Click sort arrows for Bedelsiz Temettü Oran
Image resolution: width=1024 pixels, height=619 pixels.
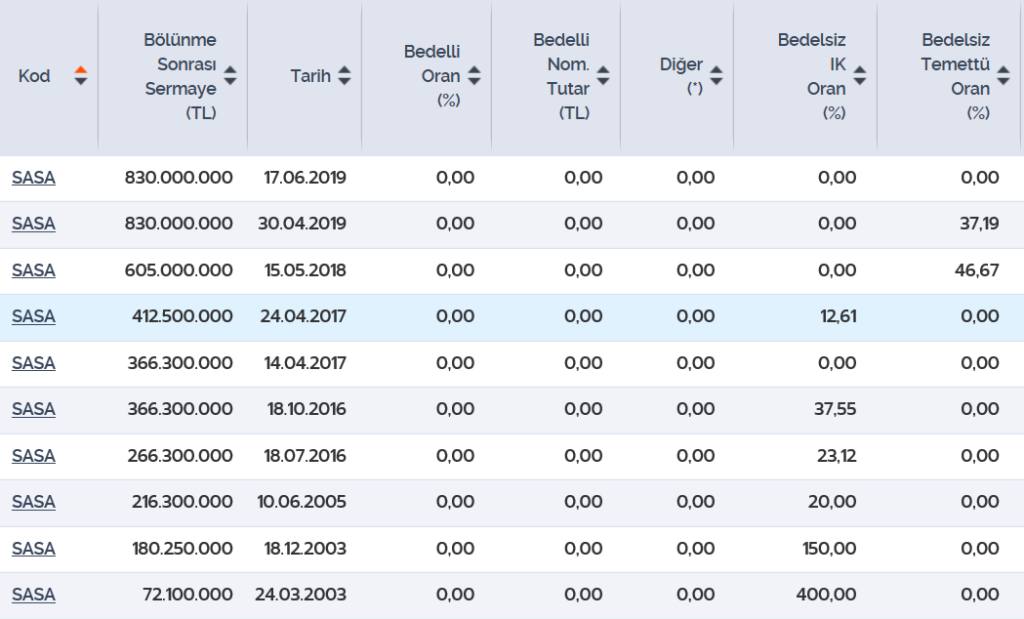coord(1004,76)
